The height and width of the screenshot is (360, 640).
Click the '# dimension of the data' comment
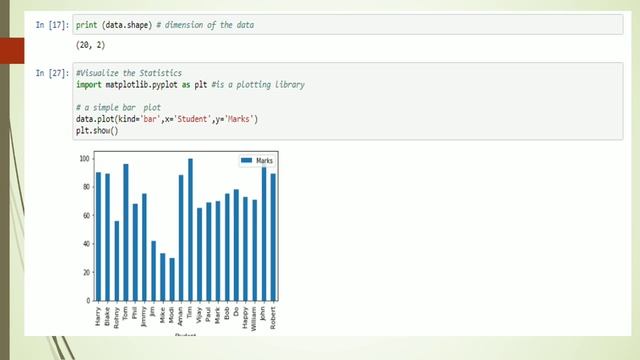tap(205, 25)
